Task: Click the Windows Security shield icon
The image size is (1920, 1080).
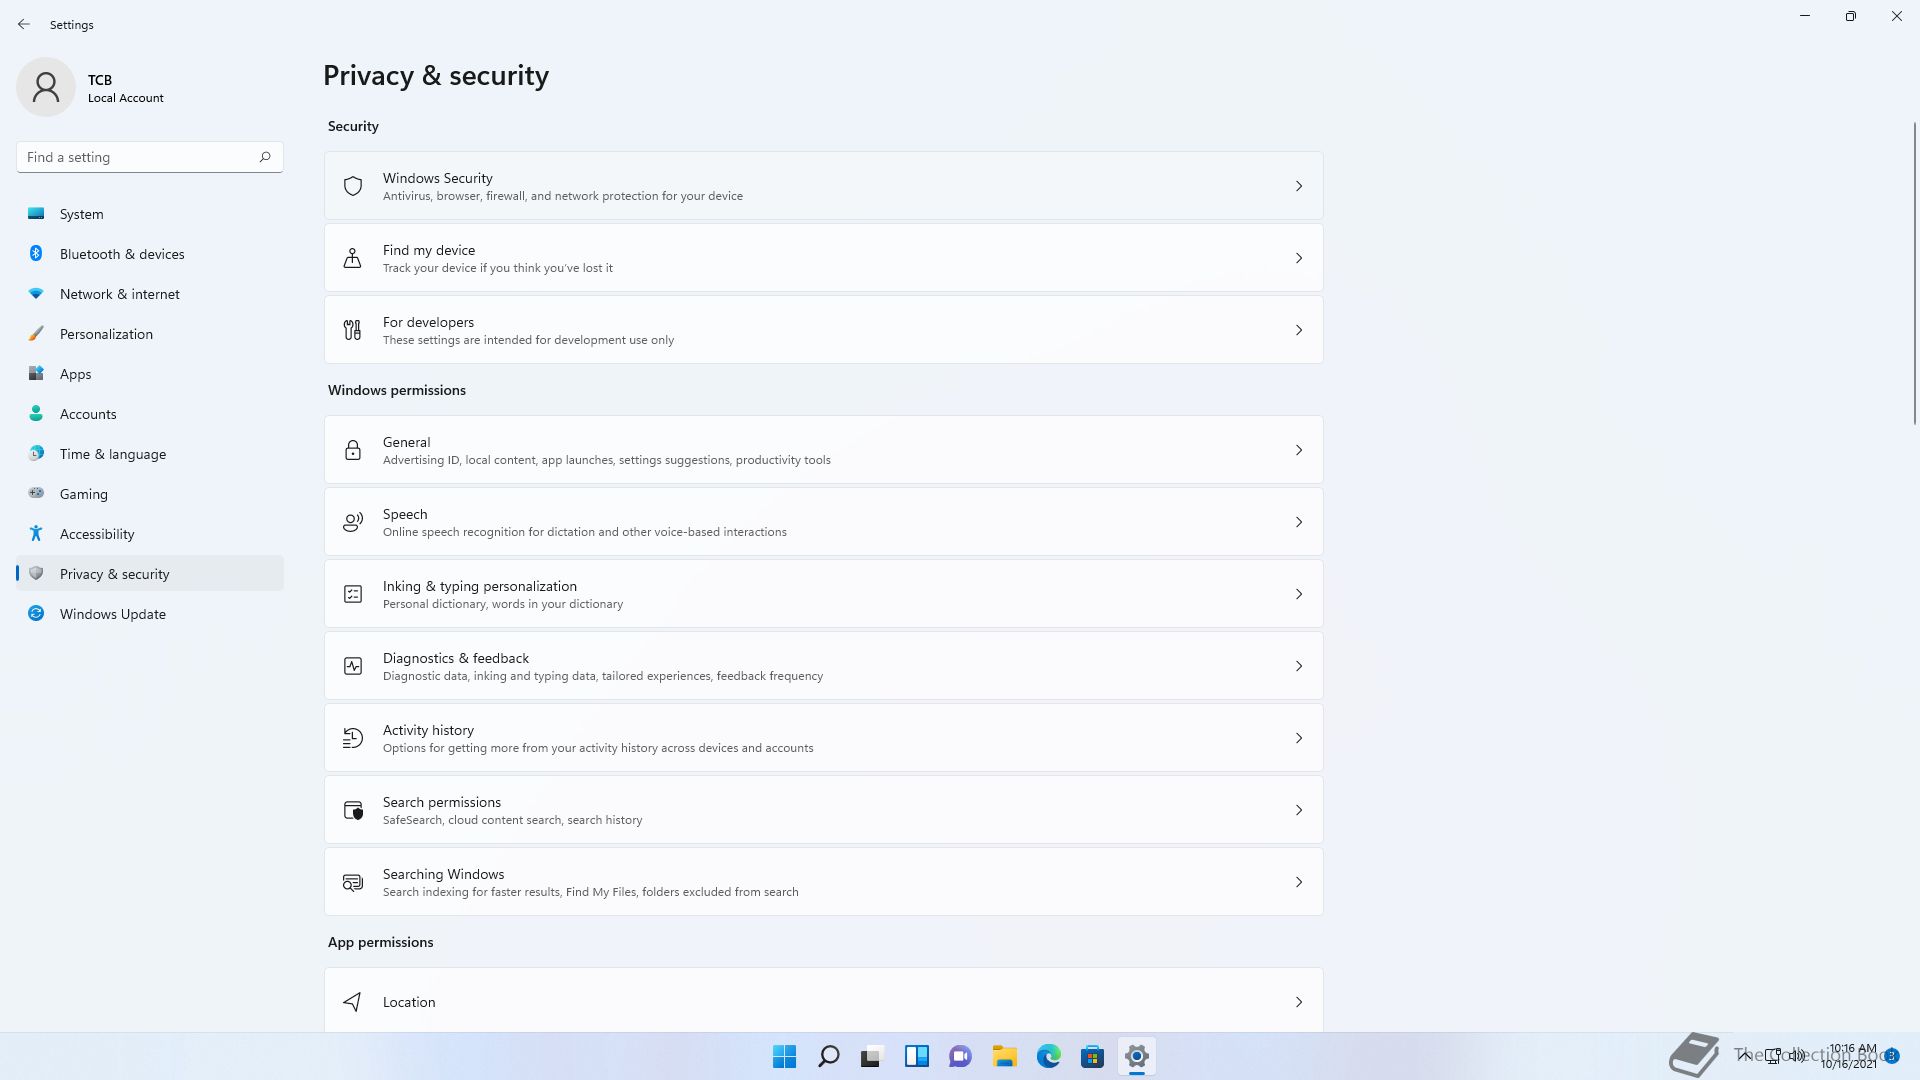Action: click(352, 186)
